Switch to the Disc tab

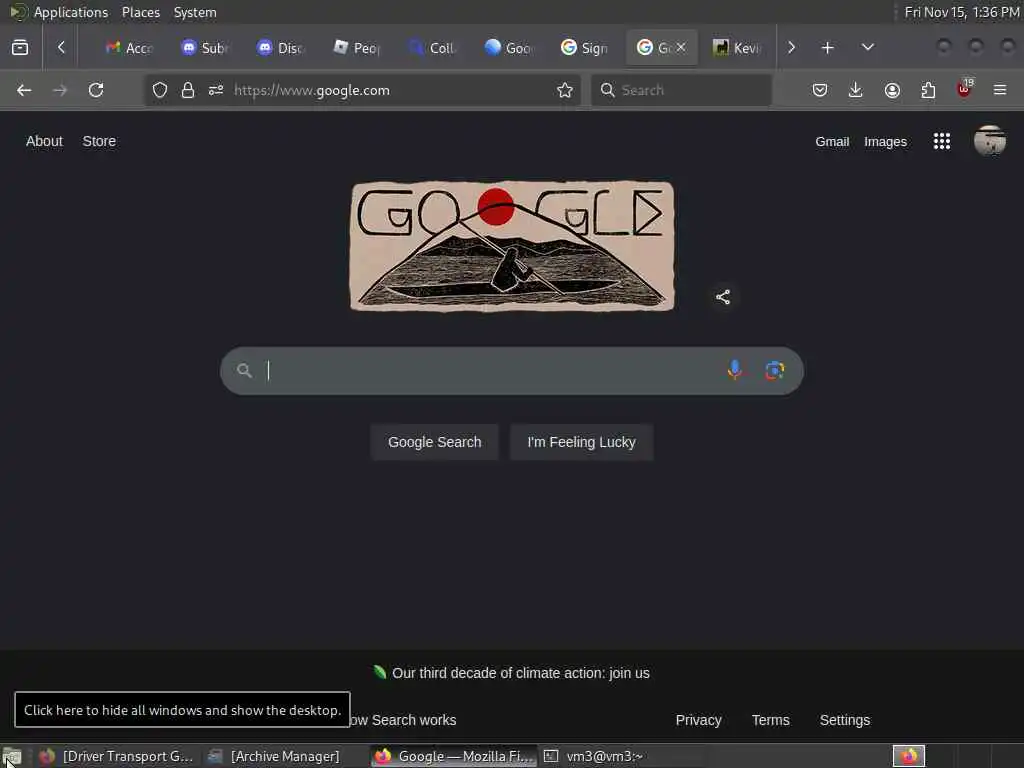281,48
